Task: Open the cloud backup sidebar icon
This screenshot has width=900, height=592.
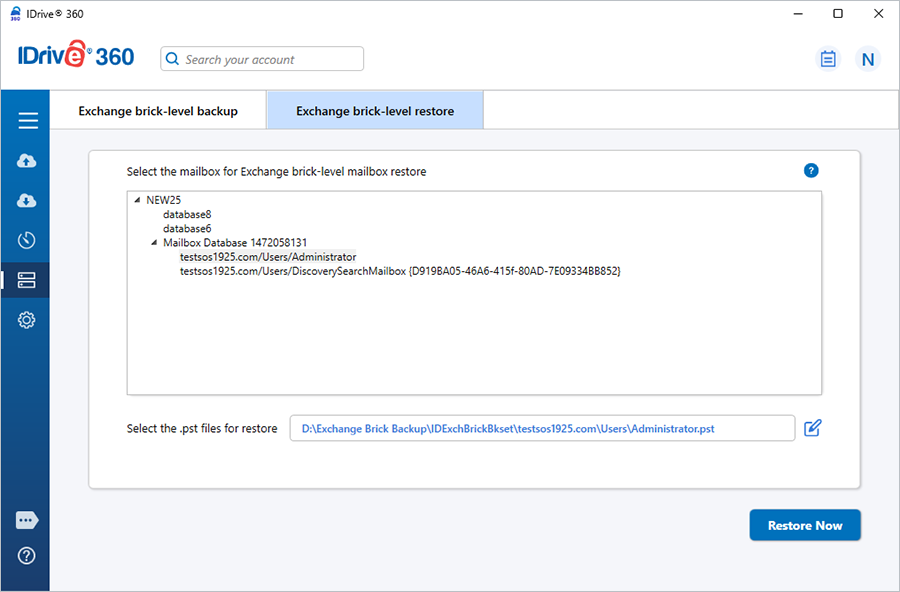Action: pos(27,161)
